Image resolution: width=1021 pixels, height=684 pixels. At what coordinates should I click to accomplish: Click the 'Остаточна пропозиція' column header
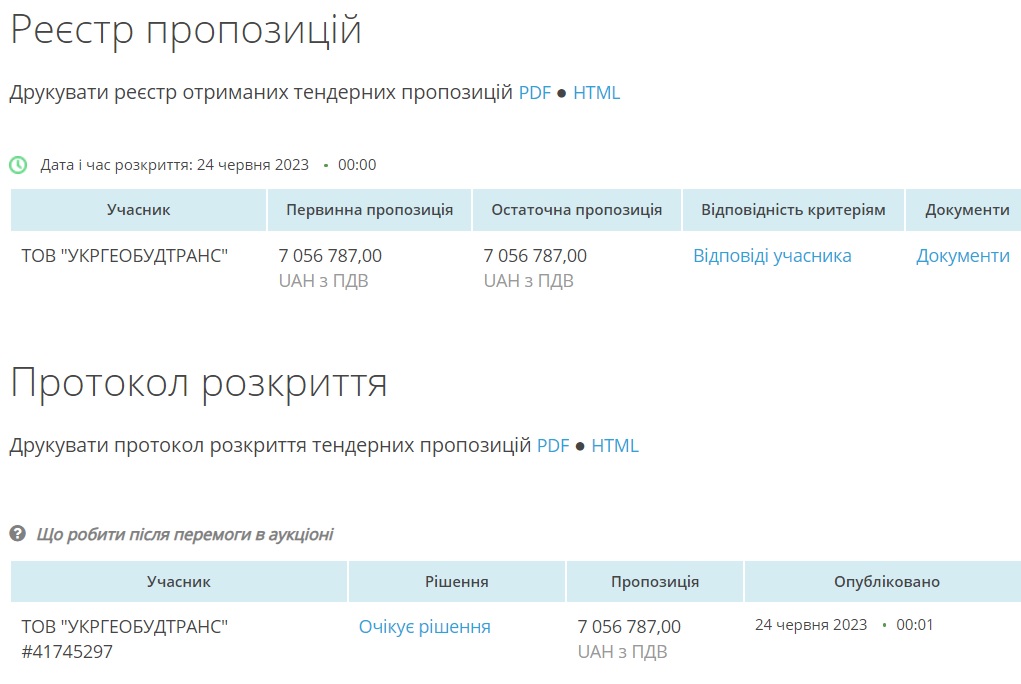(576, 210)
